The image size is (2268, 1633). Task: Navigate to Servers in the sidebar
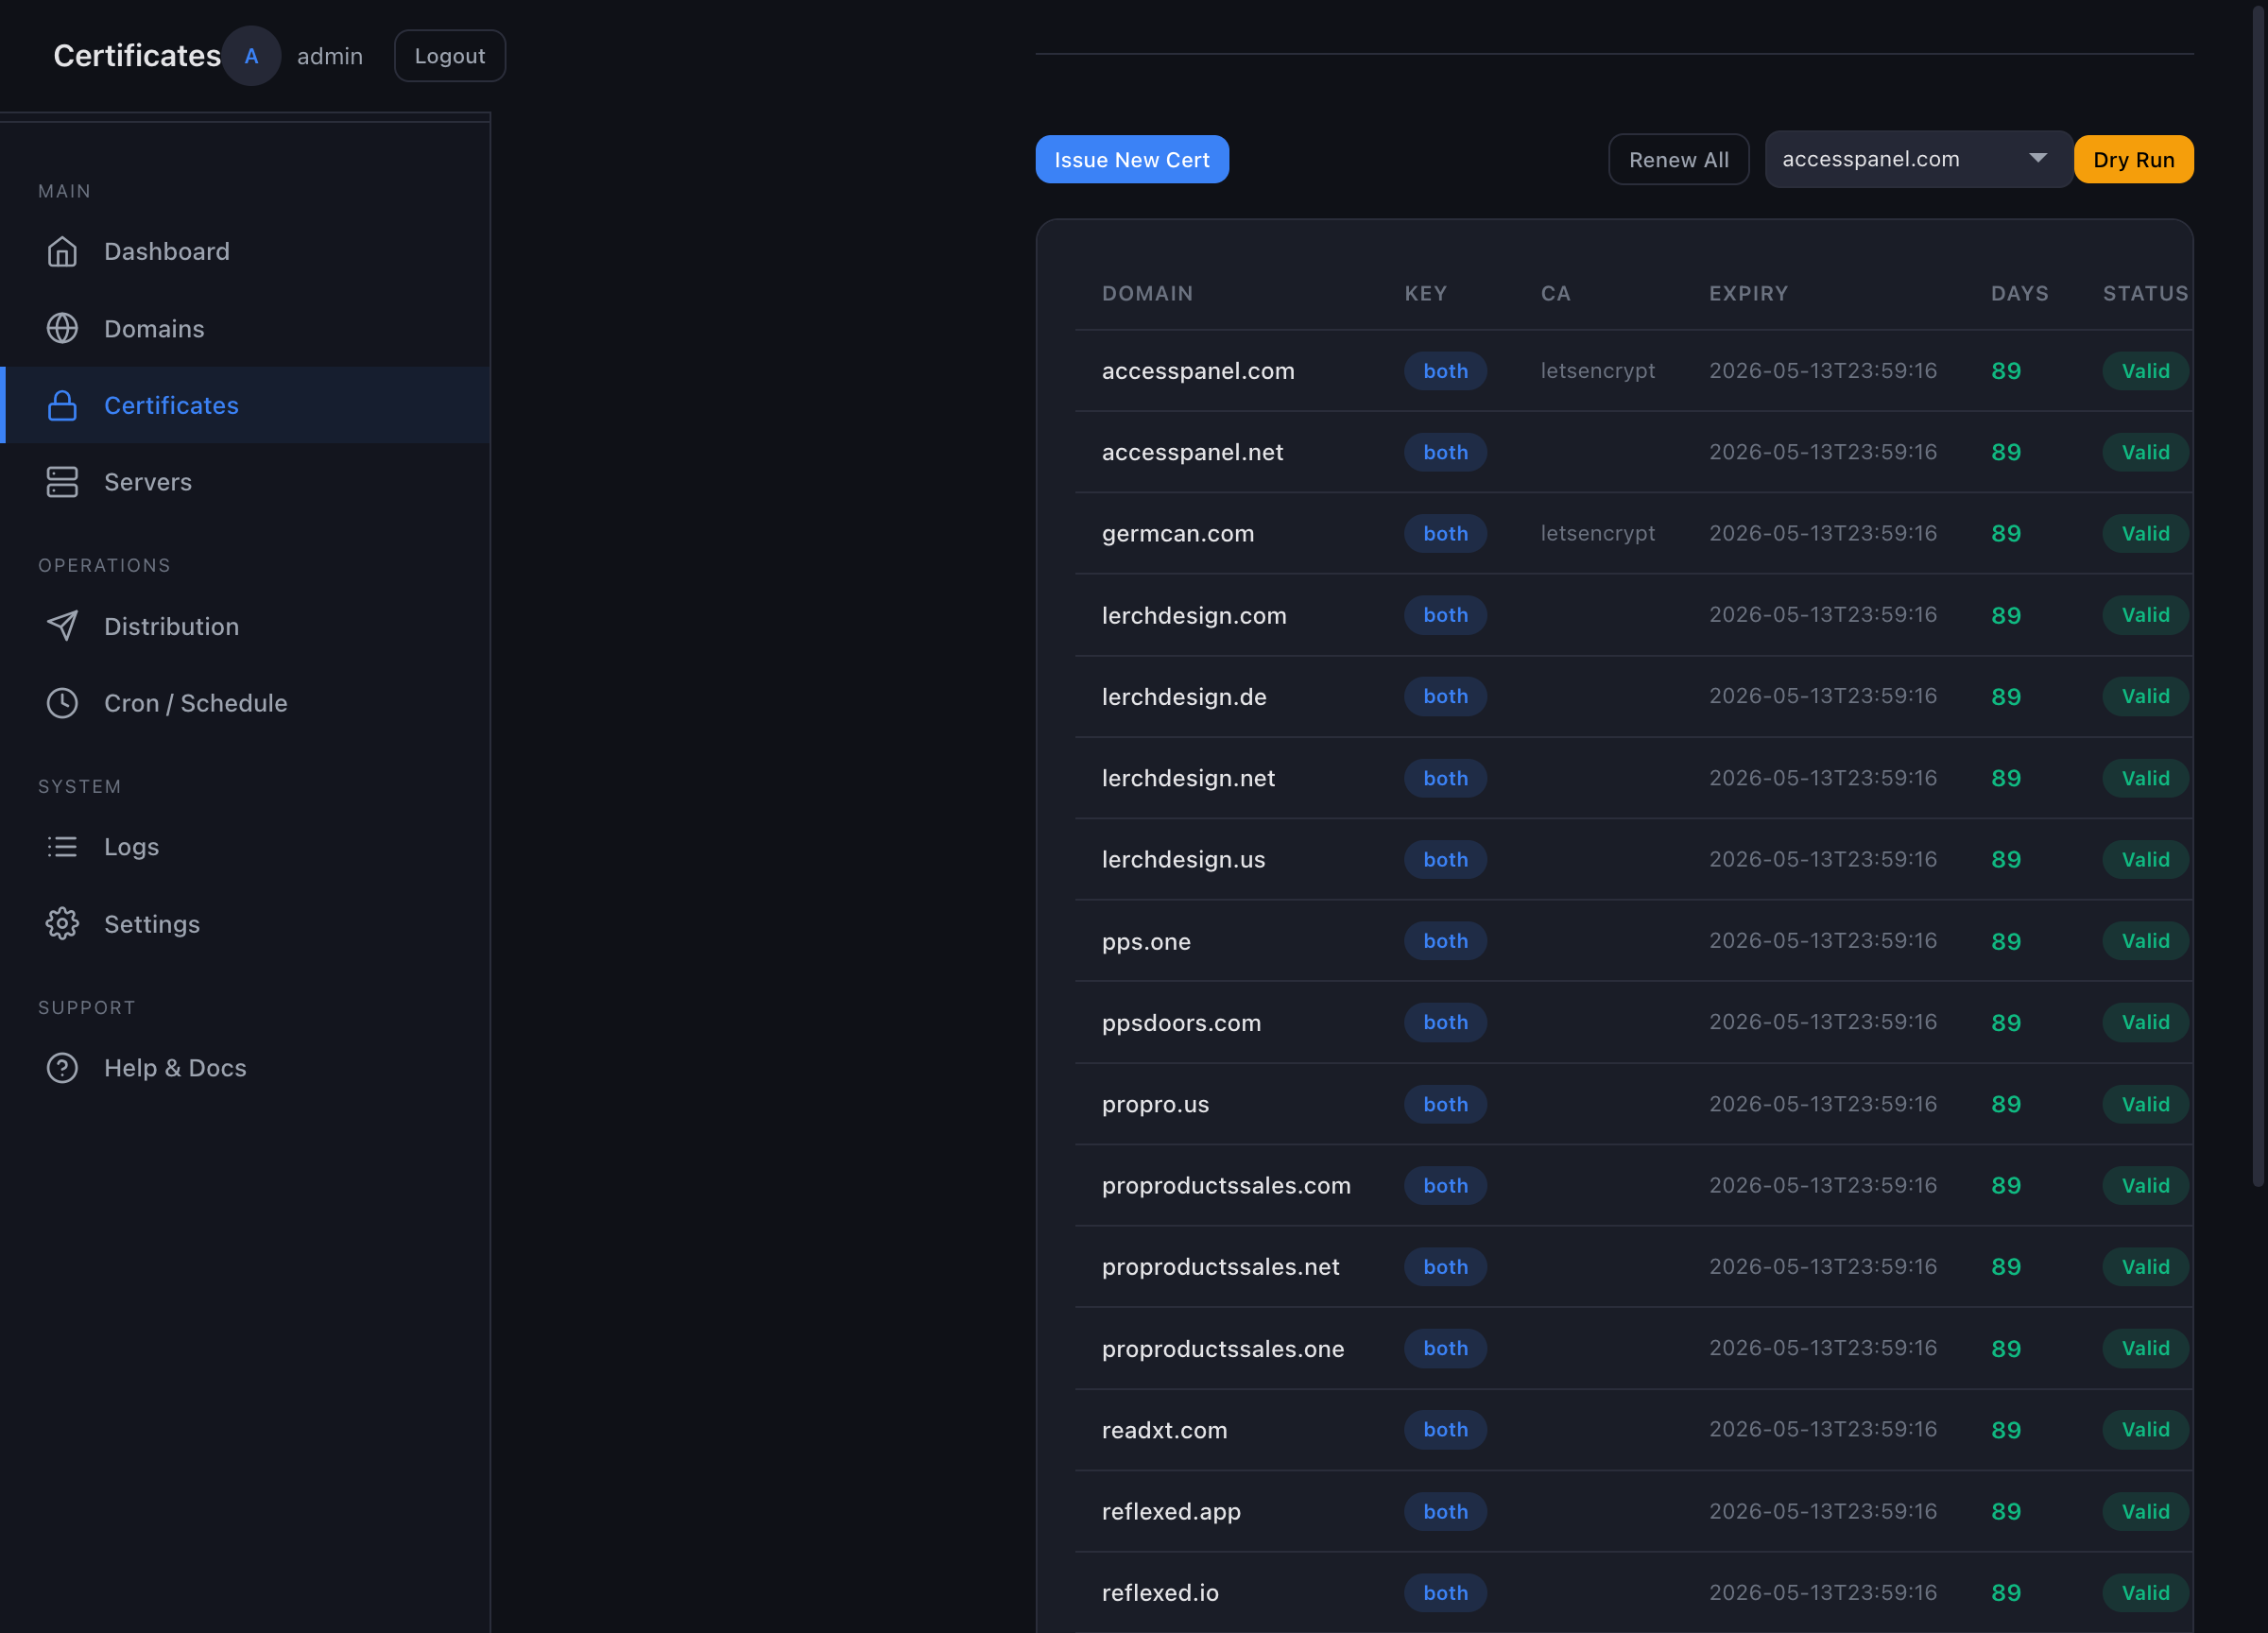(x=147, y=481)
